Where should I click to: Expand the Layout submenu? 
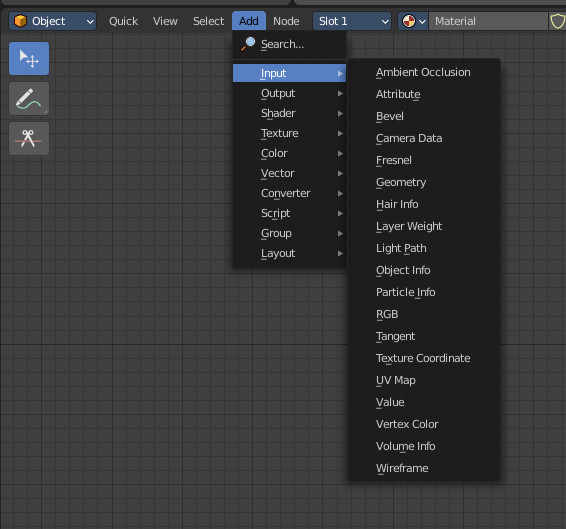tap(289, 253)
